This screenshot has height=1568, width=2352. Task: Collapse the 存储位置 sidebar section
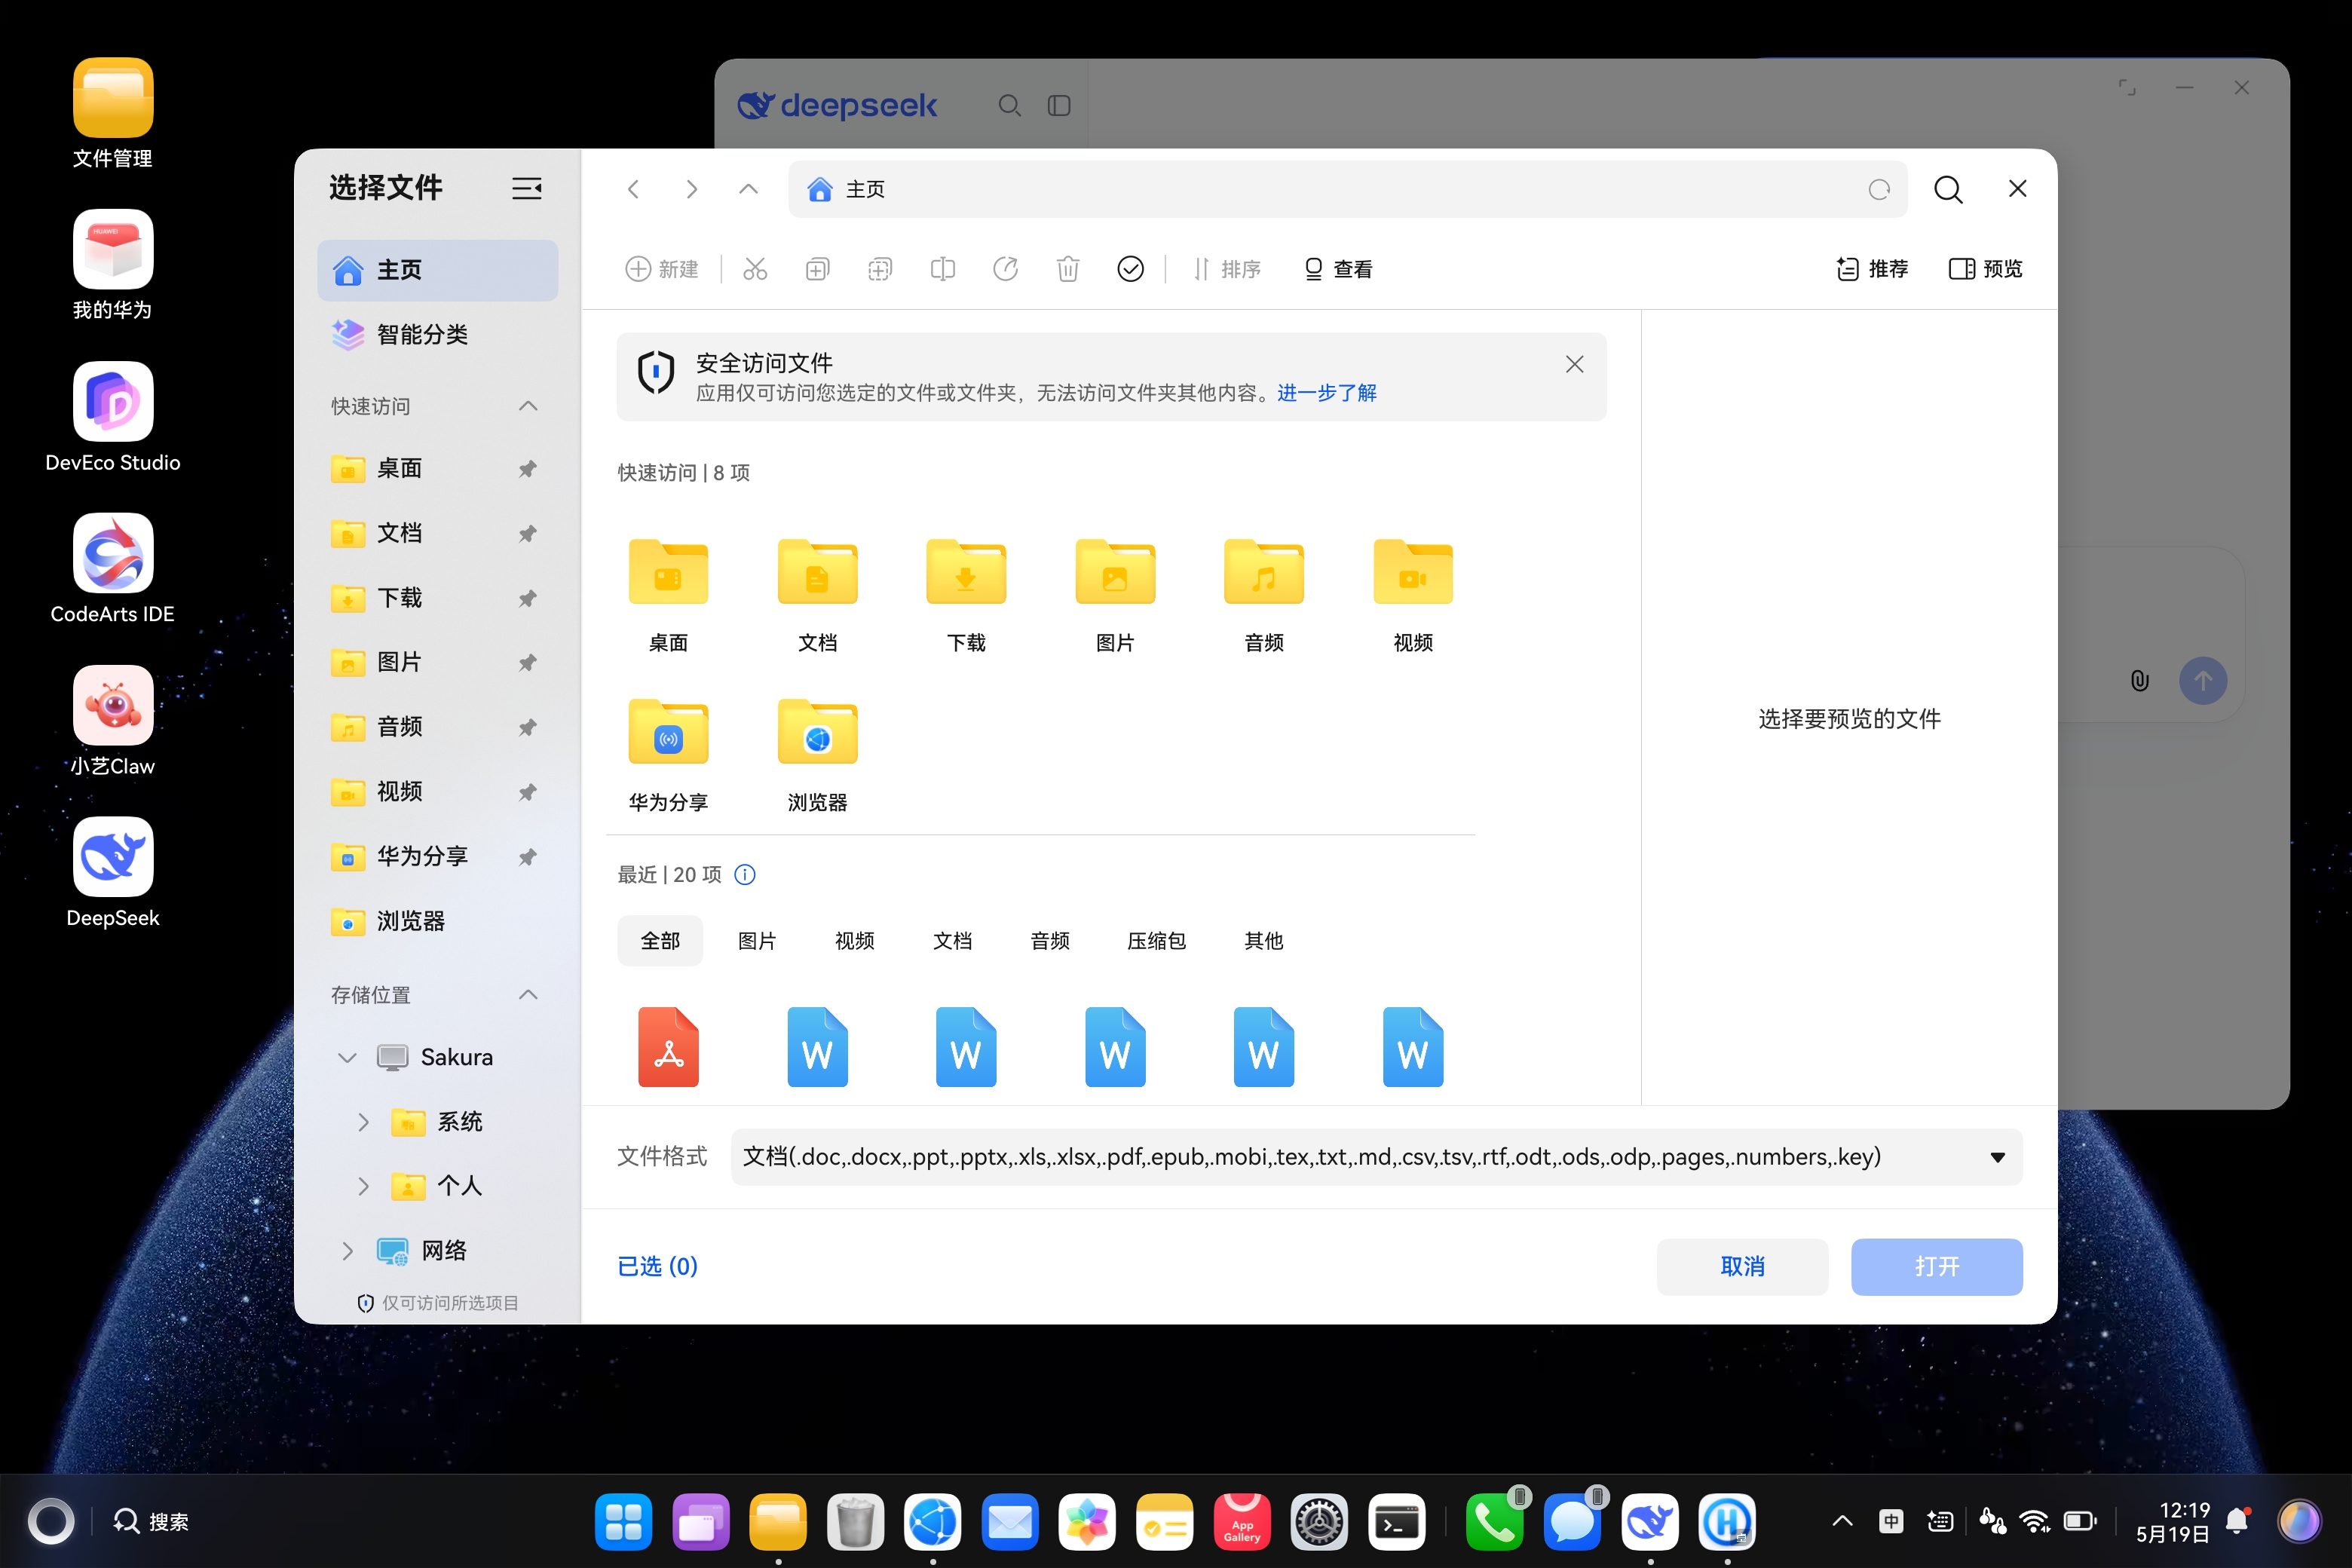528,995
